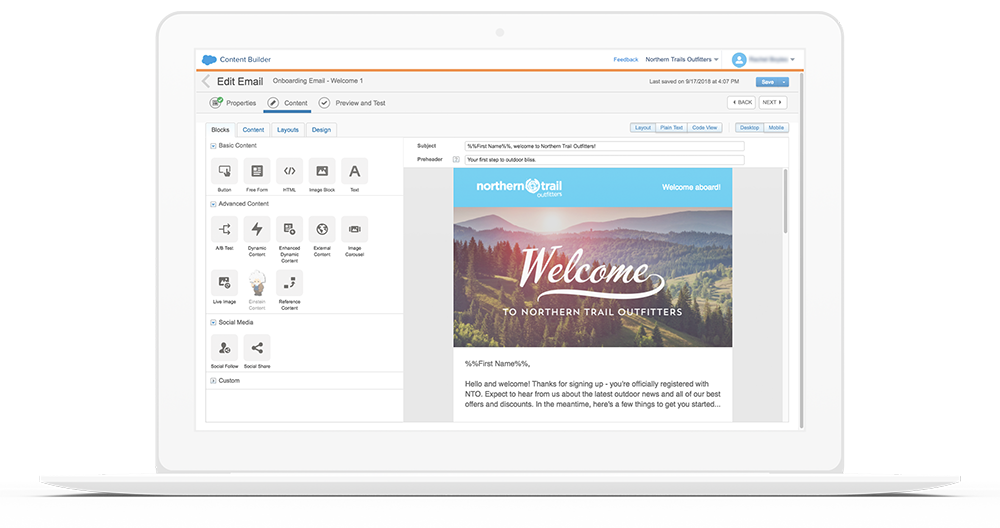Open the Northern Trails Outfitters account dropdown
Screen dimensions: 1000x528
point(682,59)
